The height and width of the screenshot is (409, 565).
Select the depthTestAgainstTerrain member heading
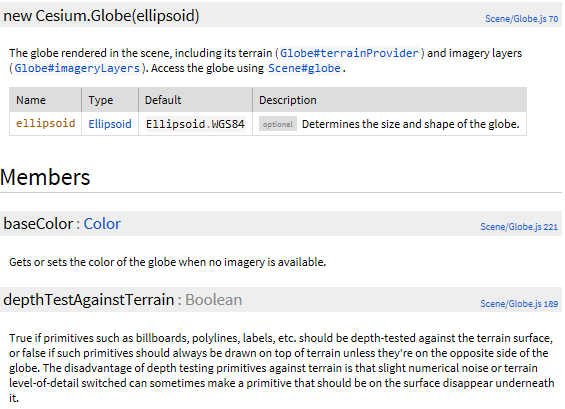[89, 300]
